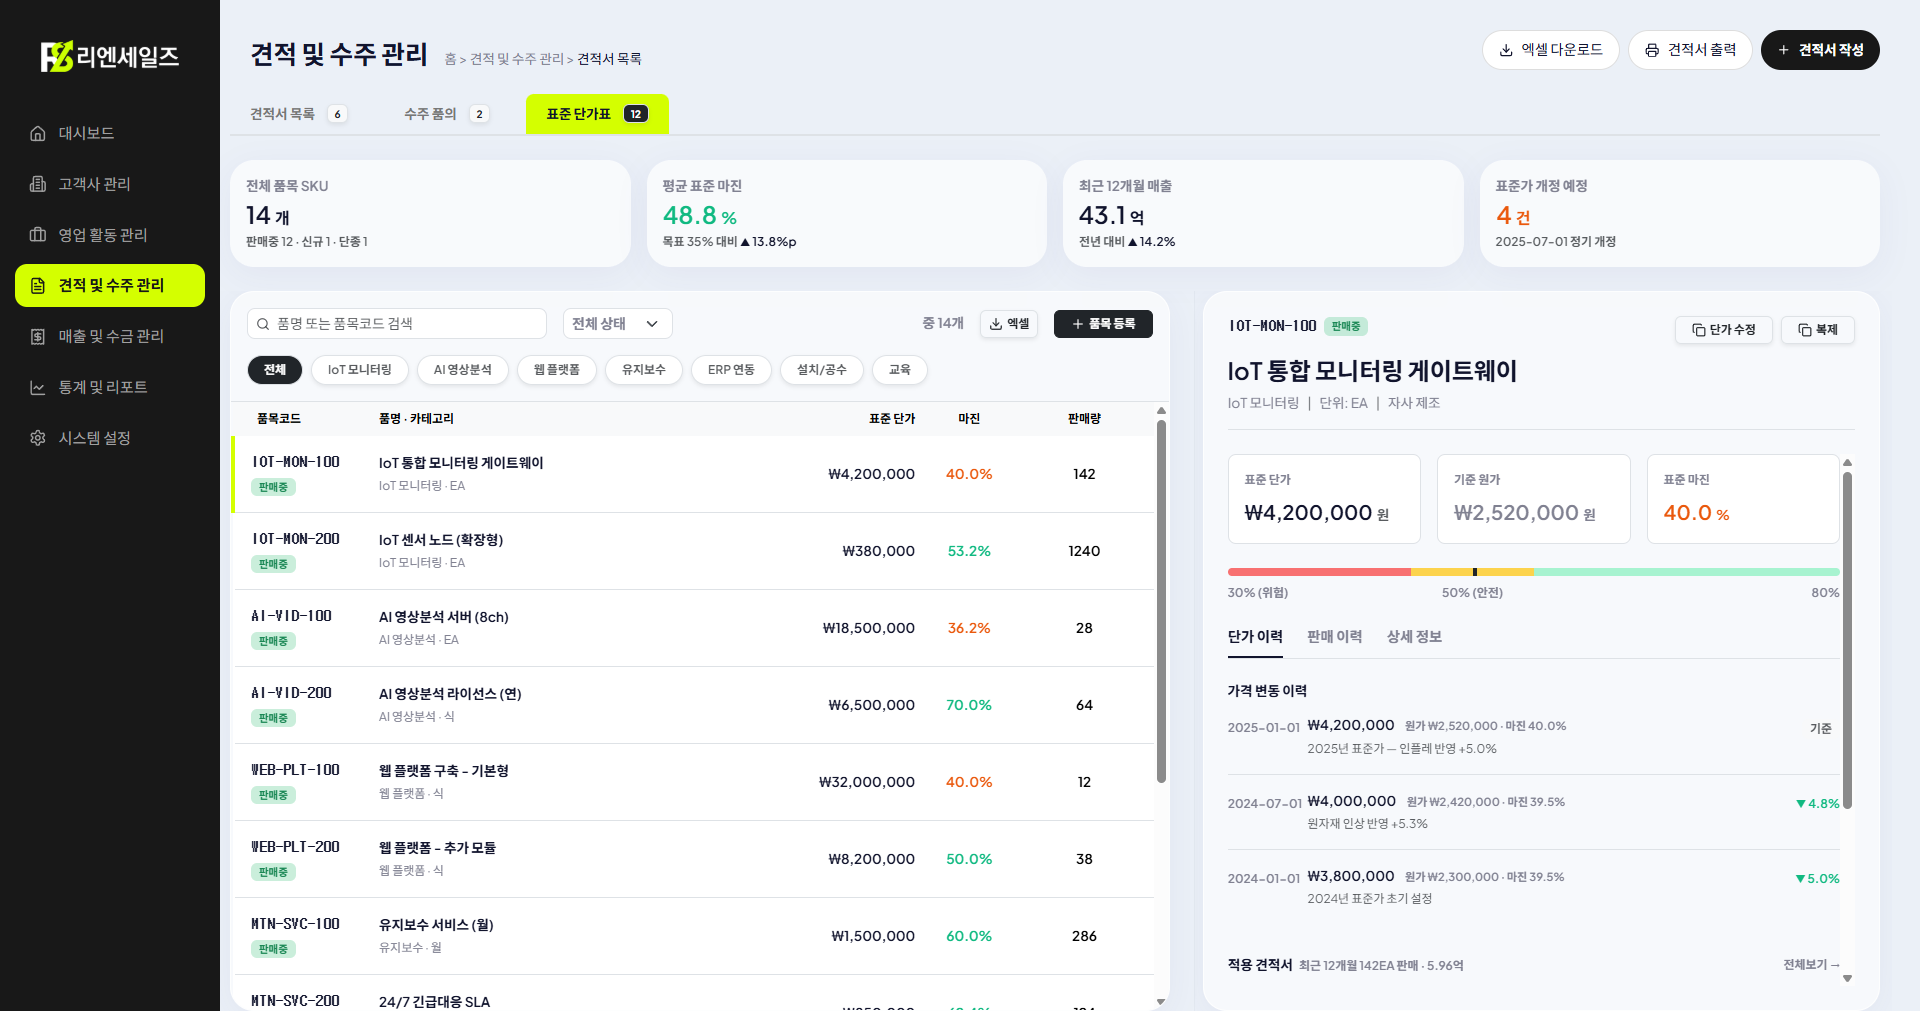Click the chevron arrow of 전체 상태
The width and height of the screenshot is (1920, 1011).
point(652,324)
